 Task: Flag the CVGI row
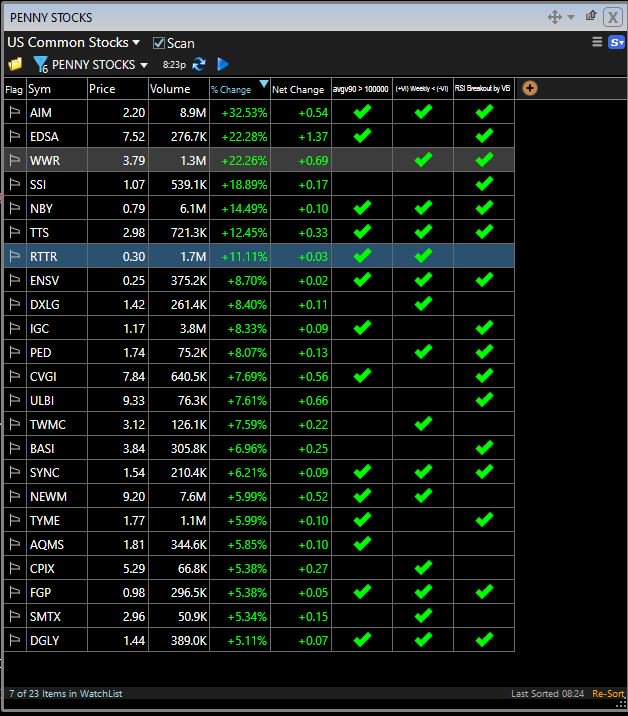[x=15, y=376]
